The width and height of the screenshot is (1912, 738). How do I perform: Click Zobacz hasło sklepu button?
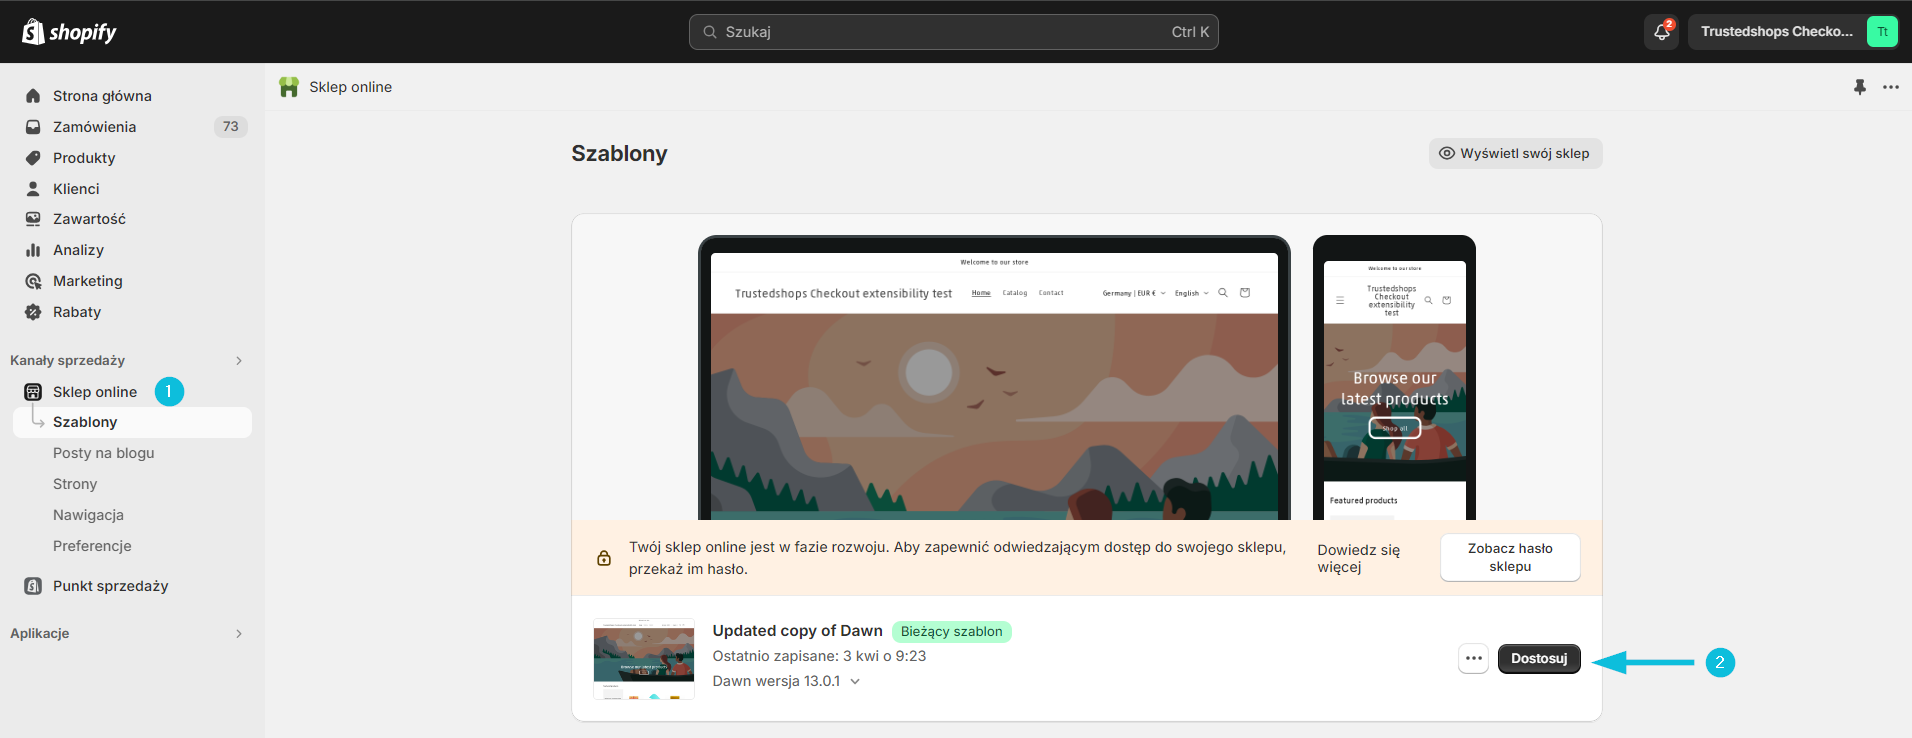tap(1509, 557)
